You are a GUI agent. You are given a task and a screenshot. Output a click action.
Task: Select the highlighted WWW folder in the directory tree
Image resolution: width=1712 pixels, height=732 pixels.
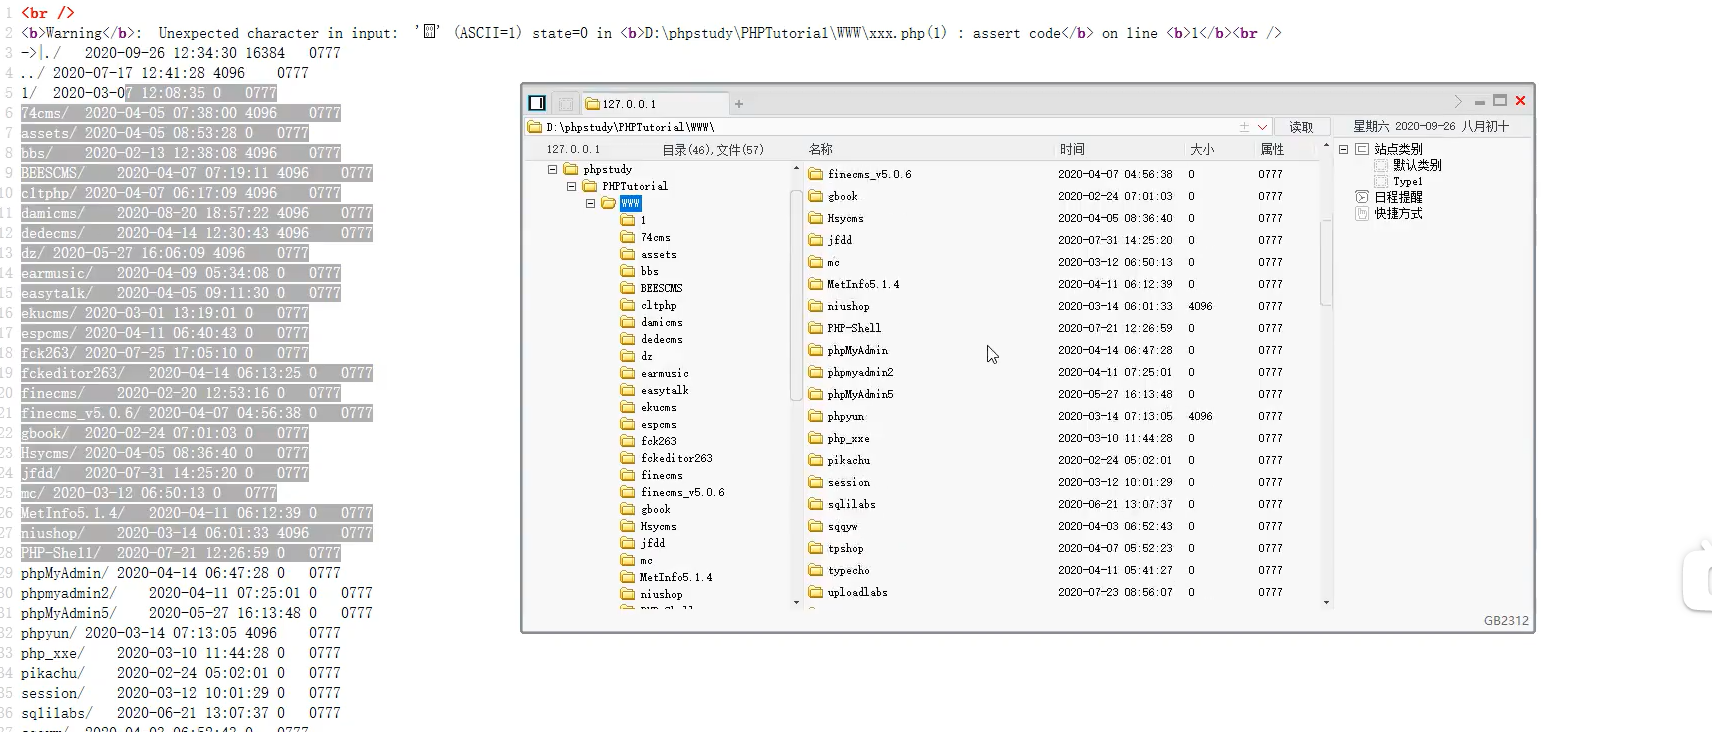click(630, 203)
